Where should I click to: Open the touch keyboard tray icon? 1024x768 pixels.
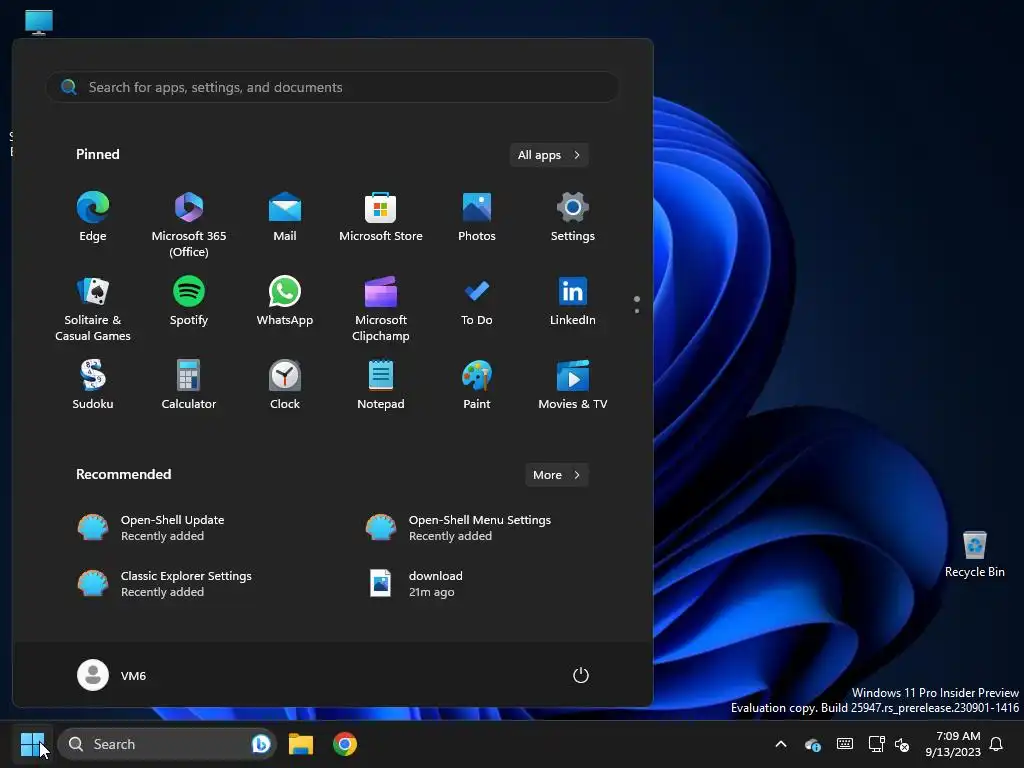844,744
